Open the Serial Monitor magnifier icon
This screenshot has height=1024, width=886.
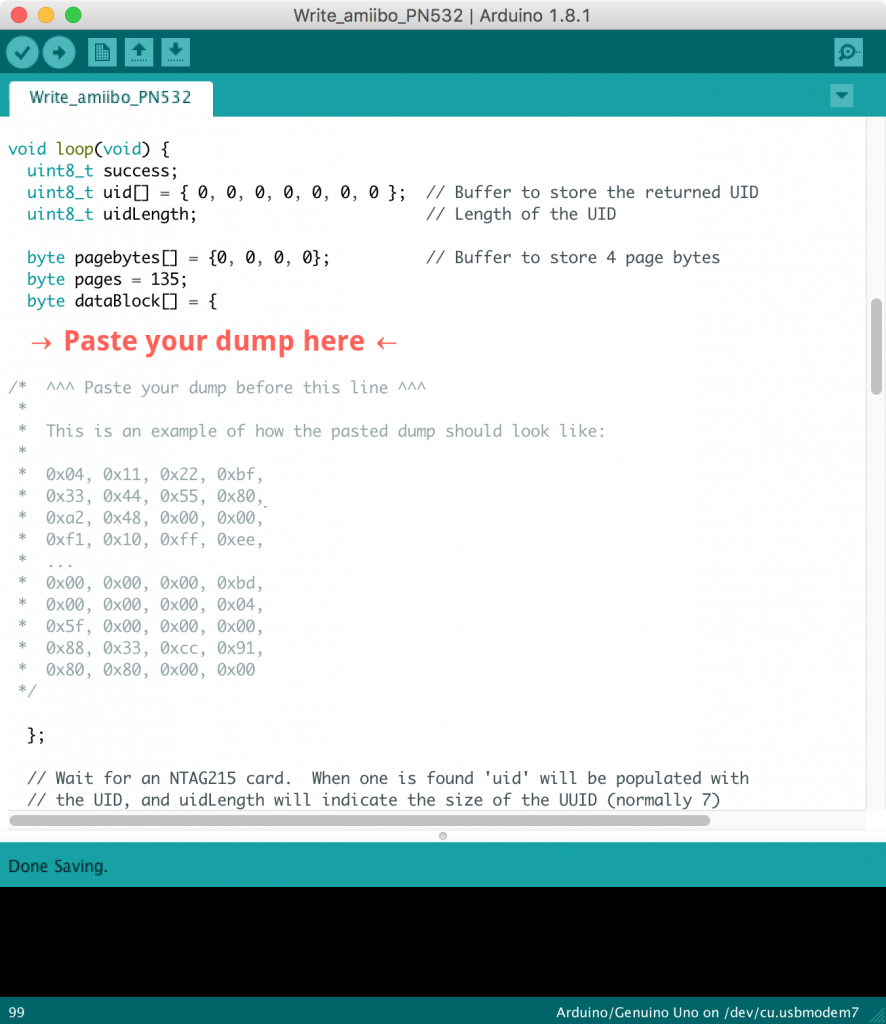click(x=848, y=53)
